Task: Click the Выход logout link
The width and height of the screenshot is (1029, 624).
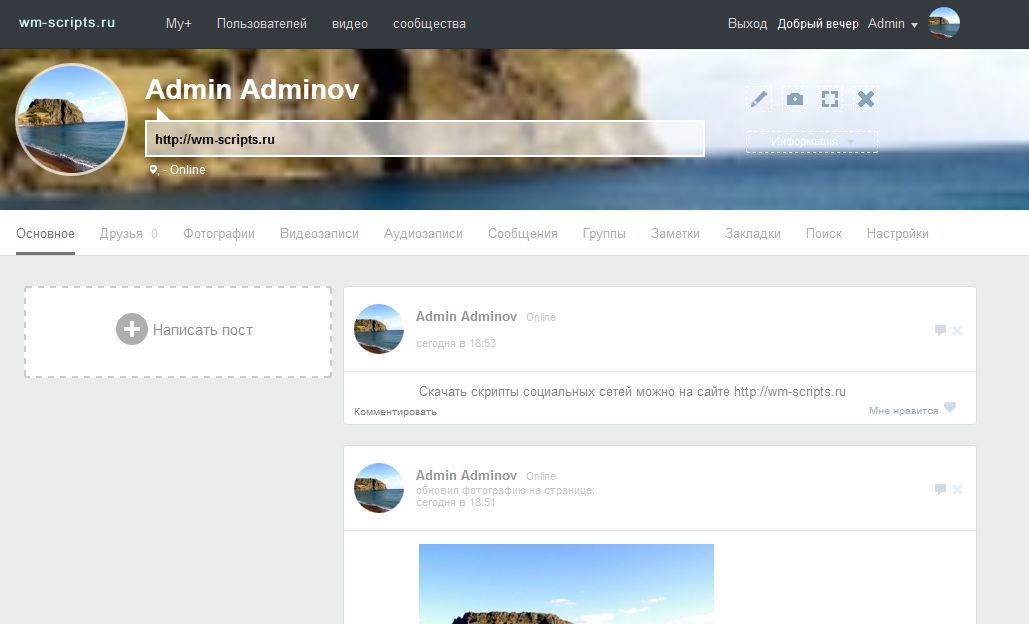Action: click(x=747, y=24)
